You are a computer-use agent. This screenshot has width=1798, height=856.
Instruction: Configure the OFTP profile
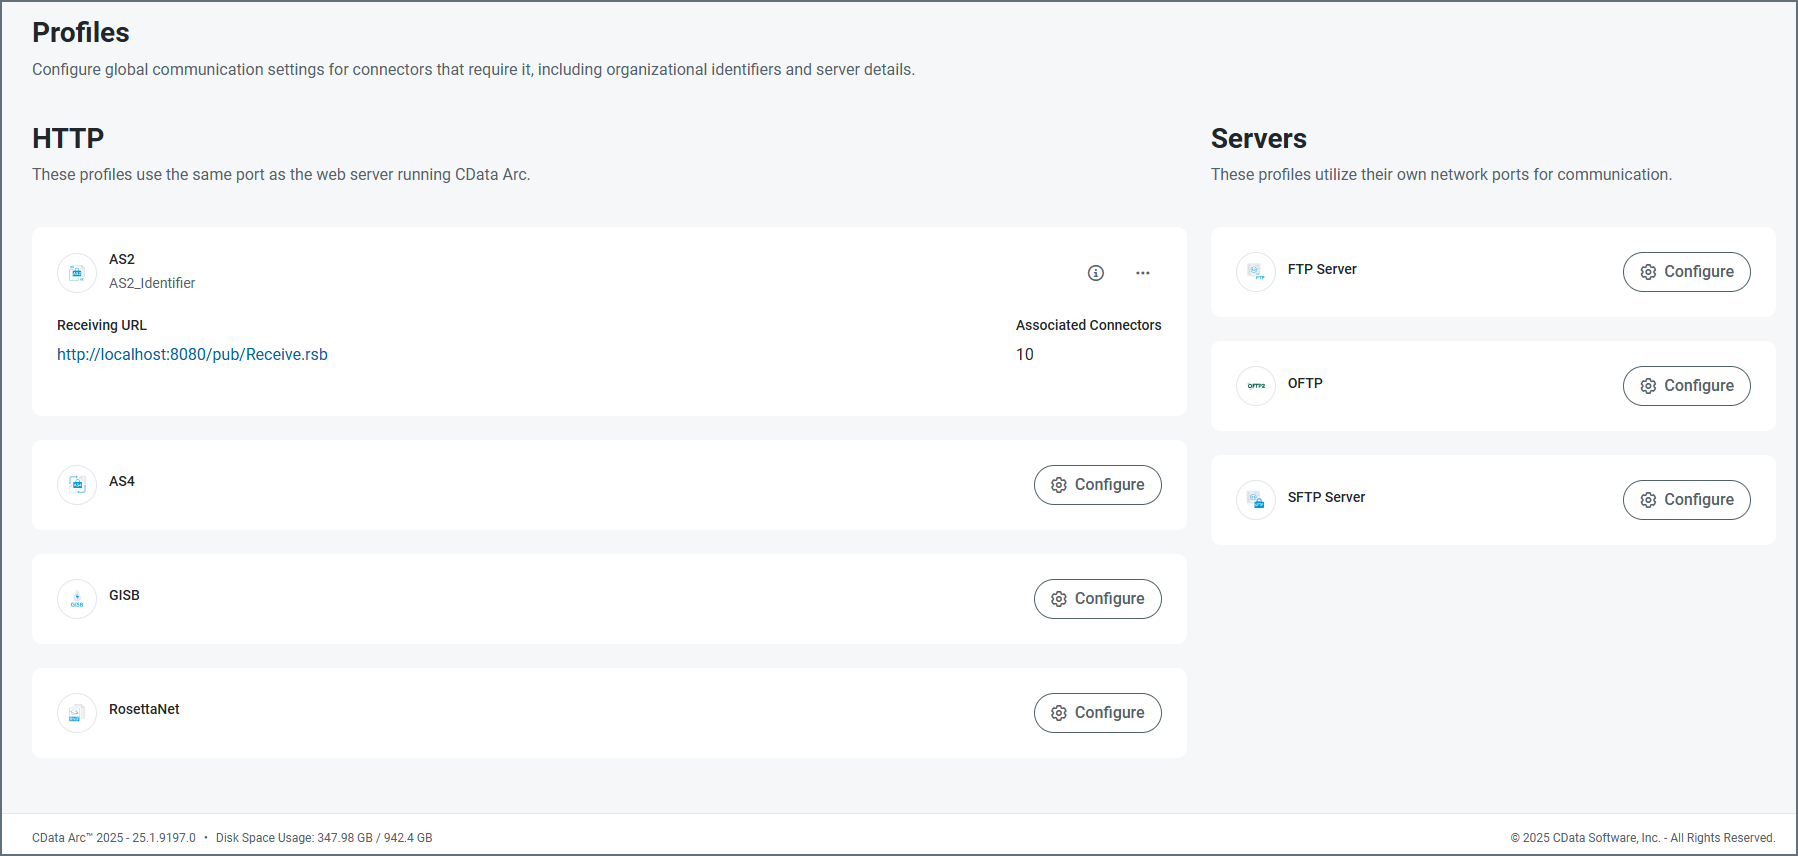click(1686, 386)
